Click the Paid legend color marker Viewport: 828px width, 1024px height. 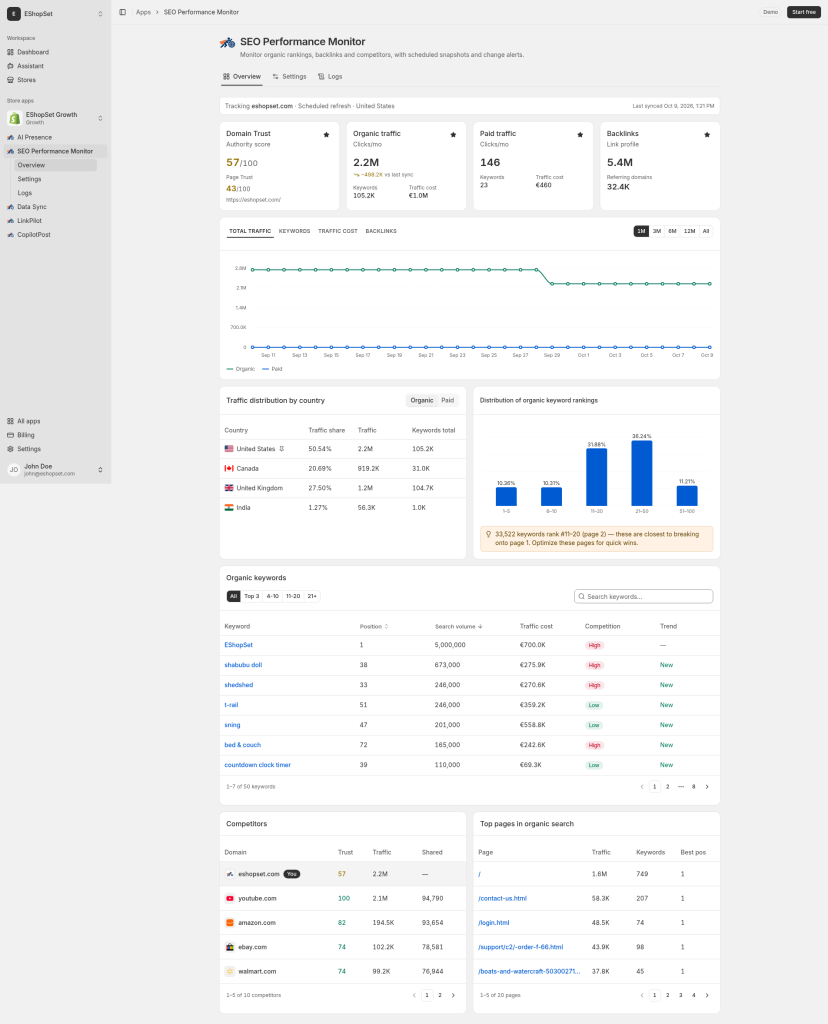pyautogui.click(x=266, y=369)
